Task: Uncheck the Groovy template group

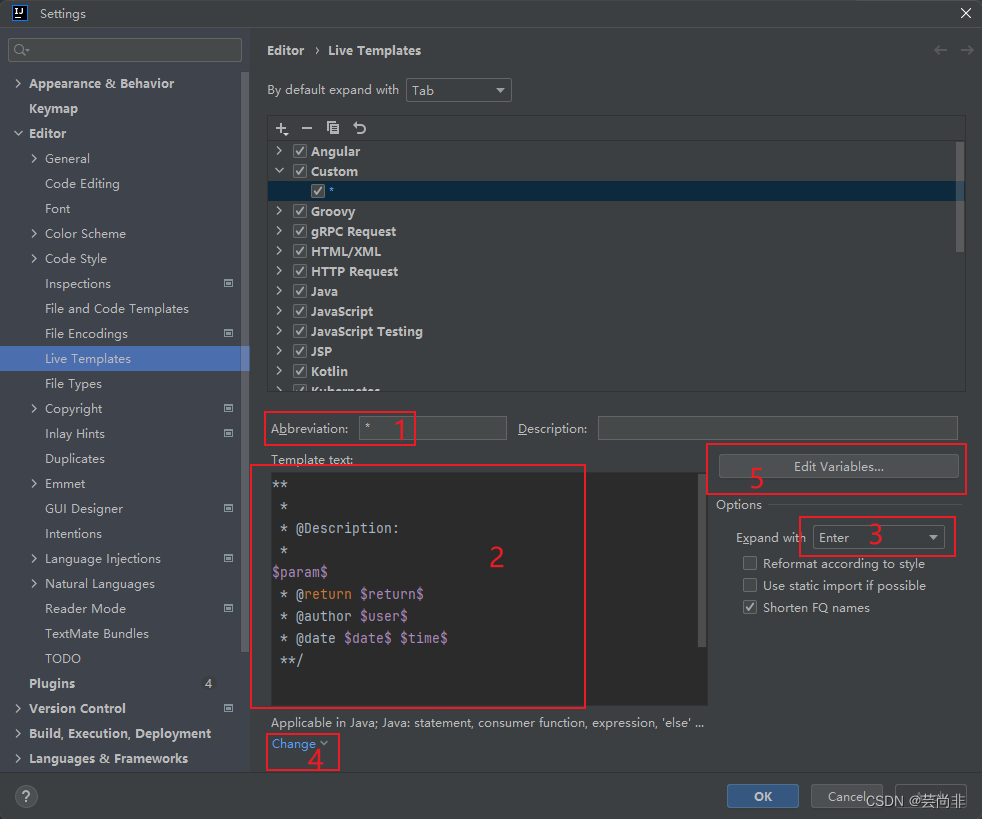Action: (300, 211)
